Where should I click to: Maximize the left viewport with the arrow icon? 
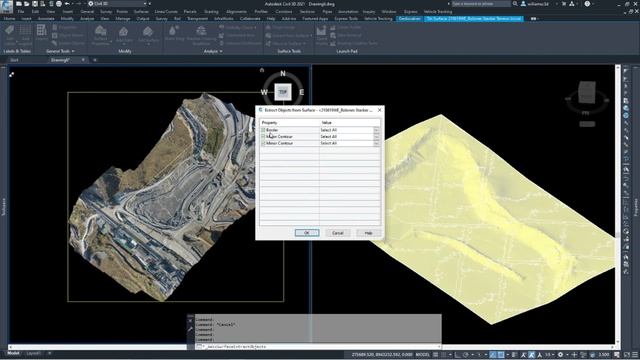click(11, 74)
